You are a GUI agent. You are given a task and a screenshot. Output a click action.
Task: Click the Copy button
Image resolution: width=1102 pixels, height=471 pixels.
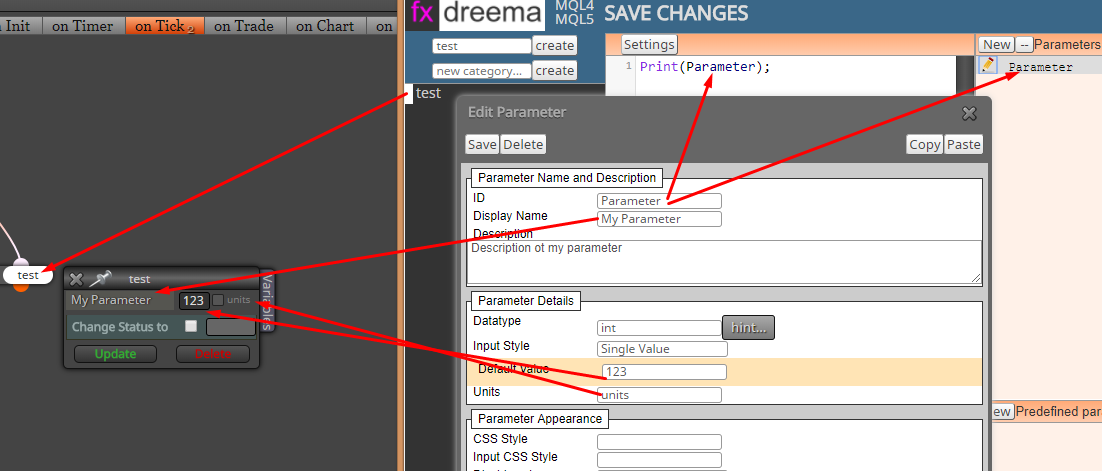pos(925,144)
